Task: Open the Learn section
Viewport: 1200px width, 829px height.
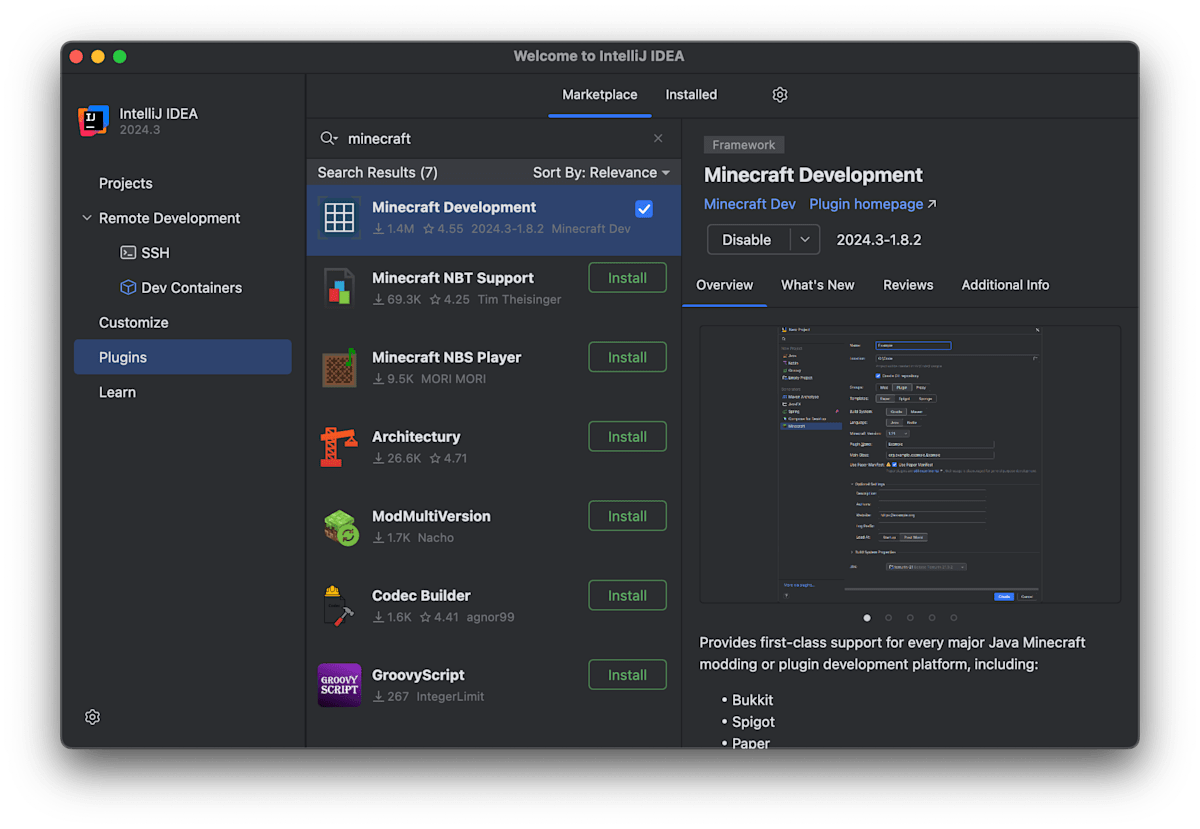Action: 117,392
